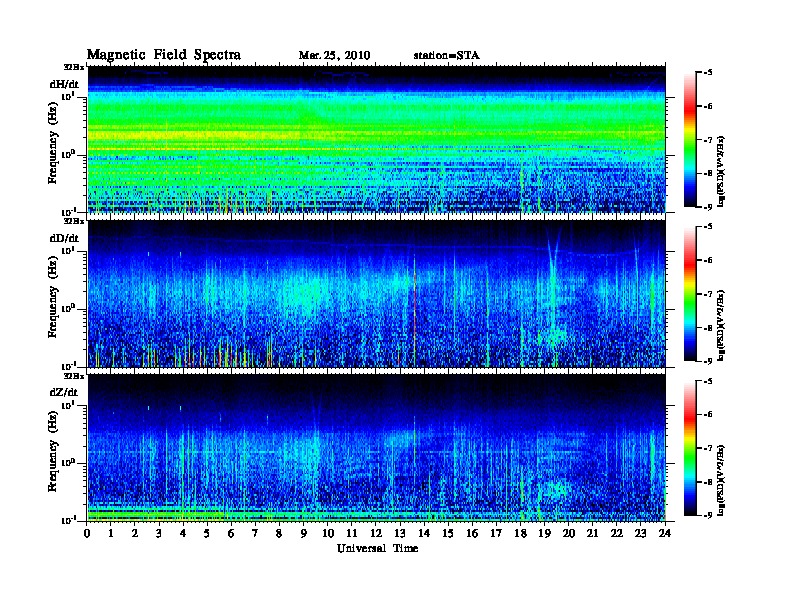Viewport: 792px width, 612px height.
Task: Click hour "10" on the Universal Time axis
Action: (x=328, y=533)
